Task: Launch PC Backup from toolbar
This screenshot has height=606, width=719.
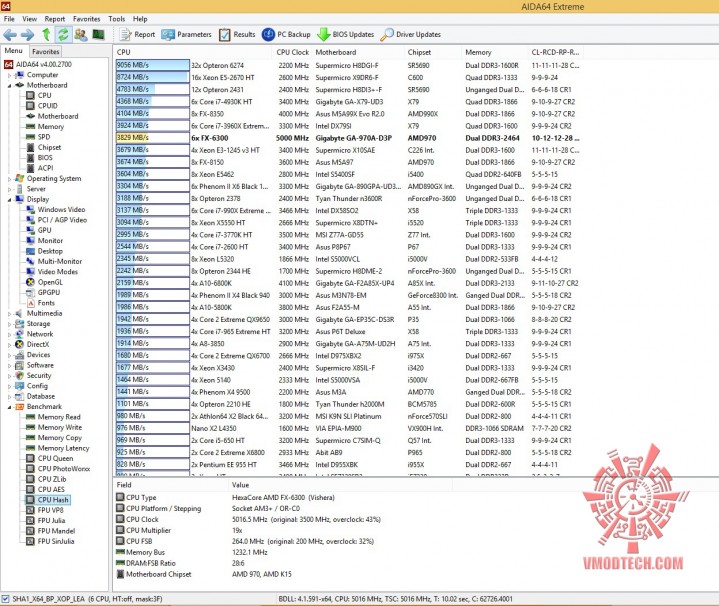Action: point(286,34)
